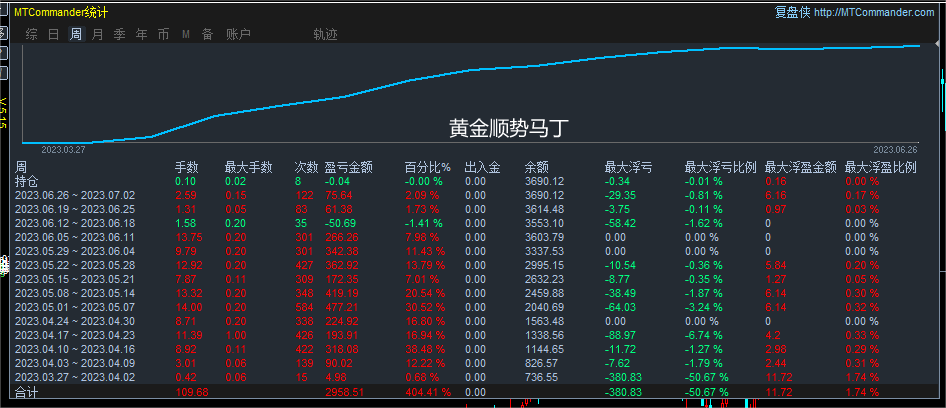Click the balance value 736.55
The width and height of the screenshot is (946, 408).
541,377
